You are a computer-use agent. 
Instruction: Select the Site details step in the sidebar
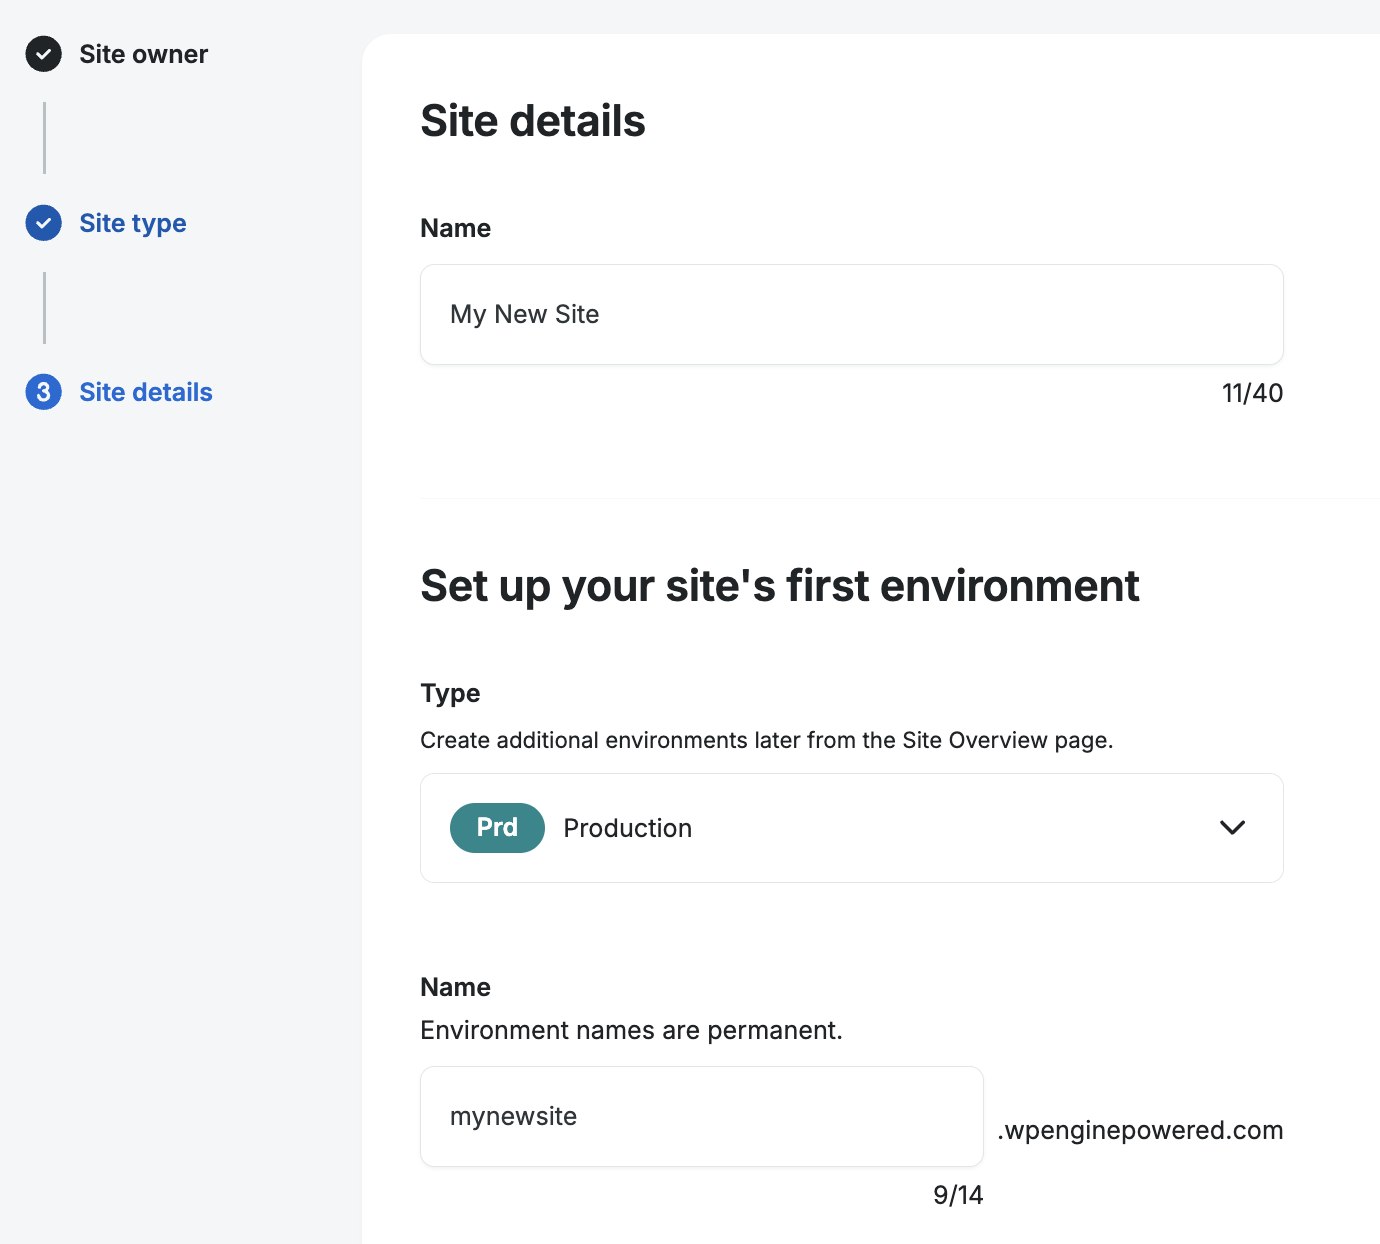click(x=145, y=392)
